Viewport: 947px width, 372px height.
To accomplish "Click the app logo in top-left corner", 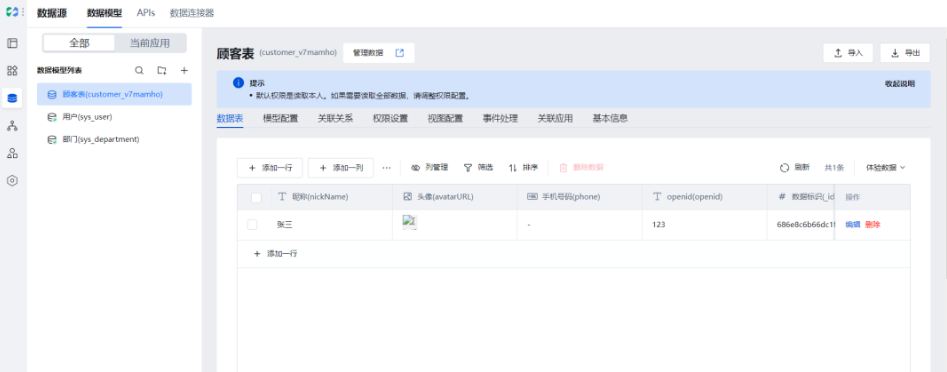I will 12,12.
